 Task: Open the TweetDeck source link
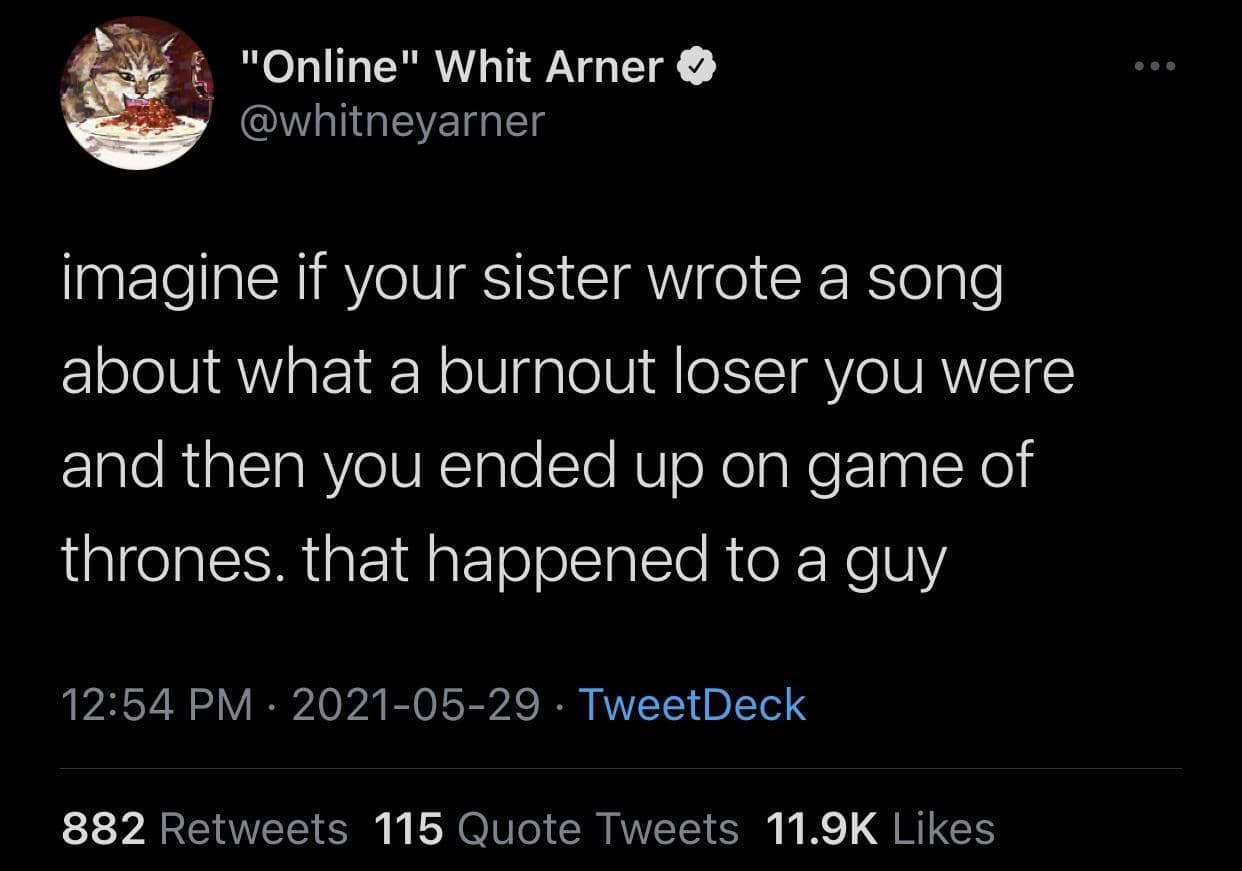[692, 704]
